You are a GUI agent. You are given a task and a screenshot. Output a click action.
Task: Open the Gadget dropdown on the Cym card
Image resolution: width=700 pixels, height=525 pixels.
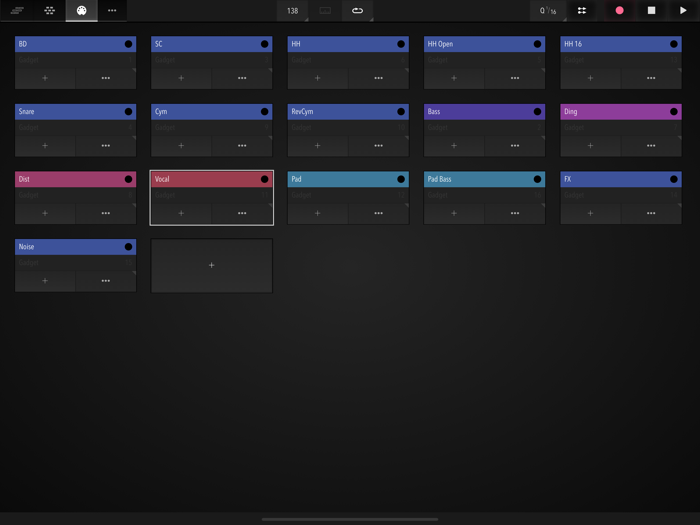tap(212, 128)
